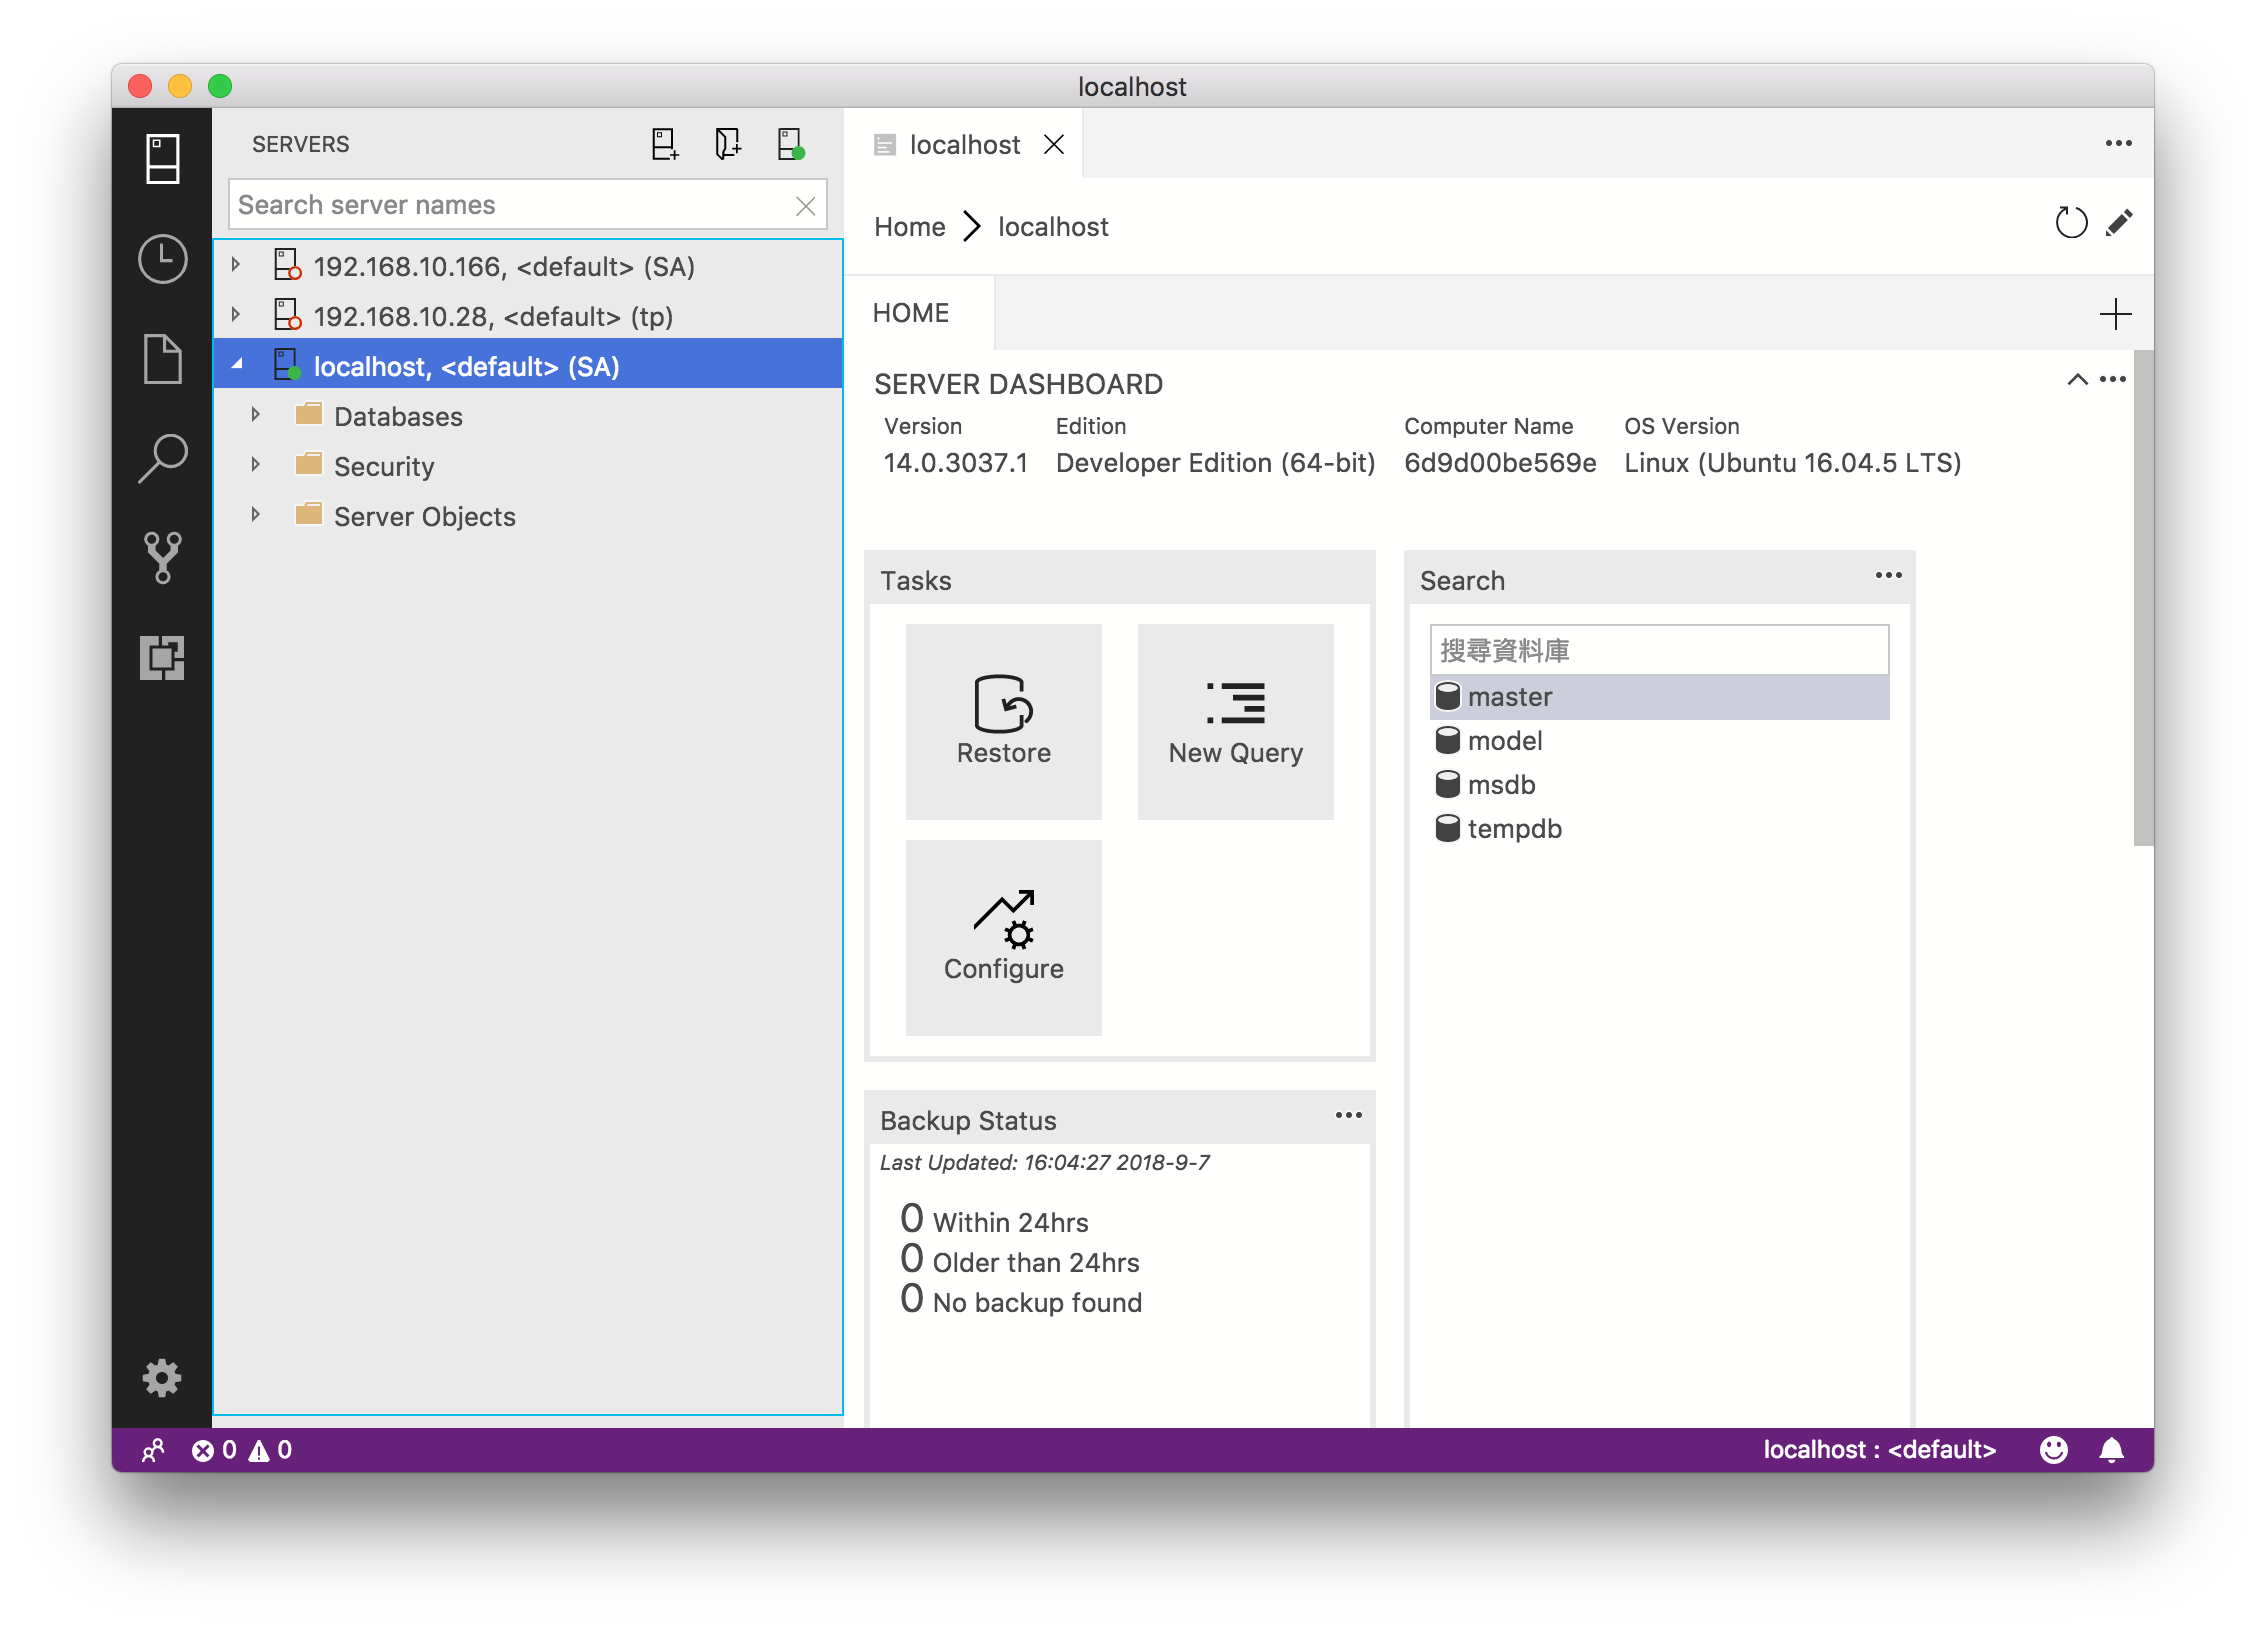Click Show Active Connections icon
Screen dimensions: 2266x1632
pos(791,144)
